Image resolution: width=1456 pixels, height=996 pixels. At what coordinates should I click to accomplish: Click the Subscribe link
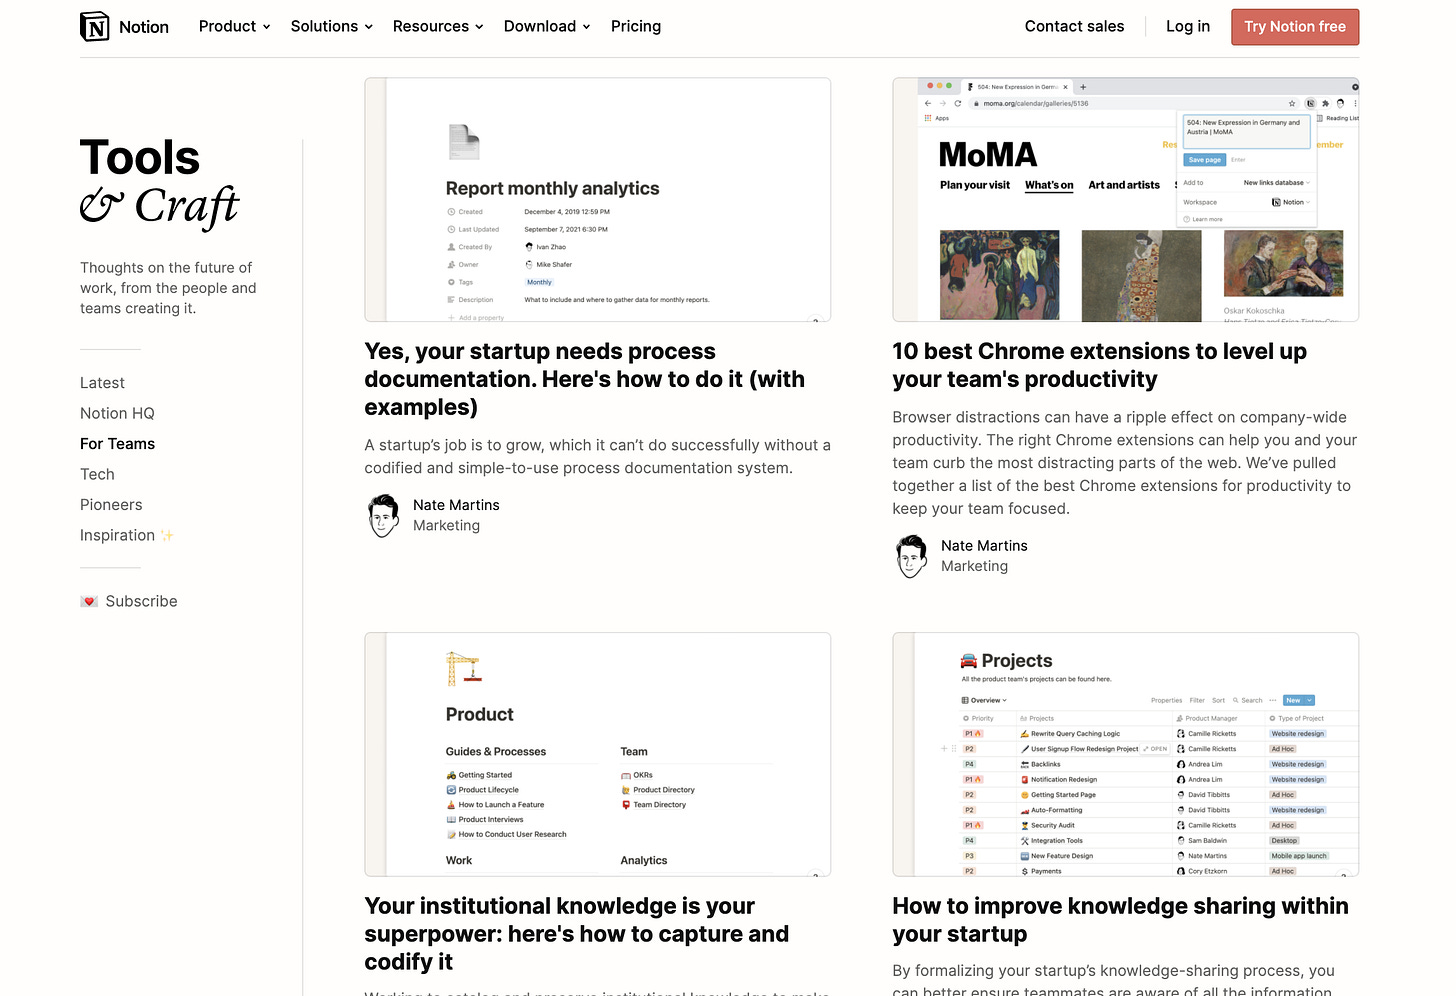[141, 601]
